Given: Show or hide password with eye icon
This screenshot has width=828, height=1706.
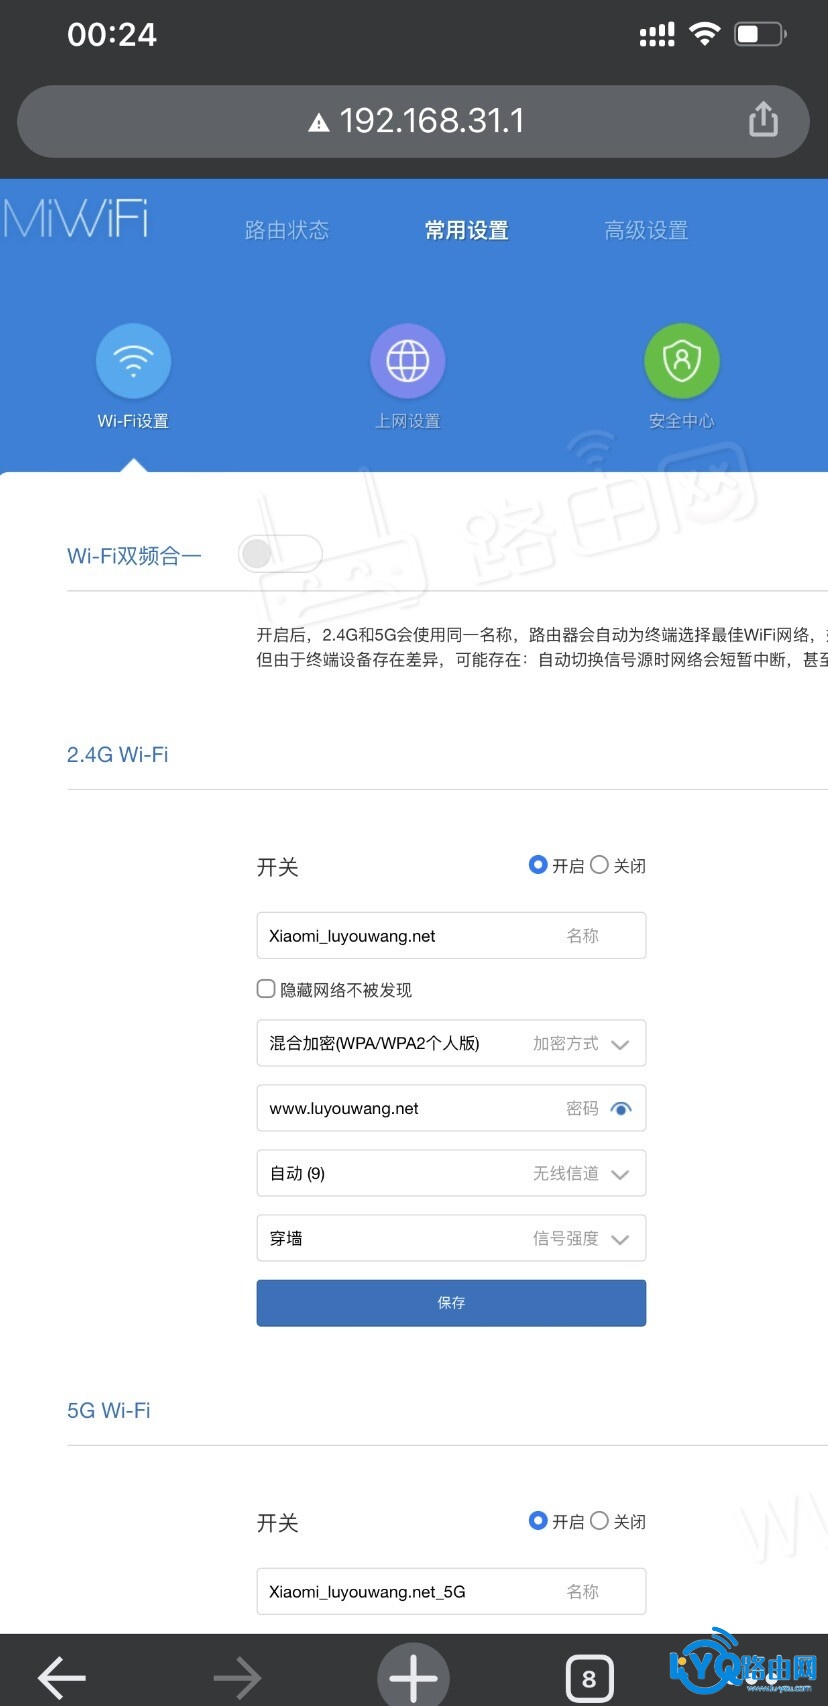Looking at the screenshot, I should (621, 1109).
